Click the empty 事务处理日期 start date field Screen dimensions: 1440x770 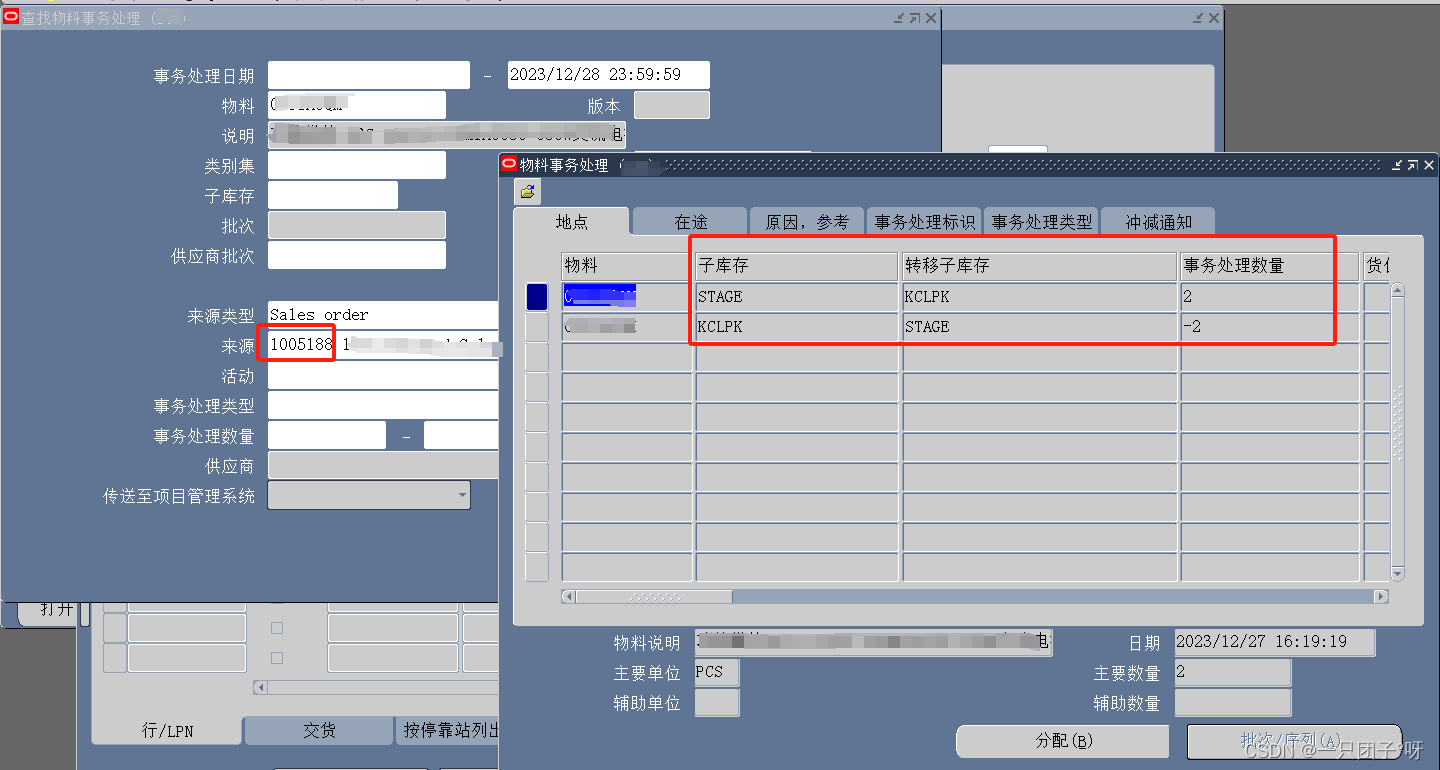368,74
